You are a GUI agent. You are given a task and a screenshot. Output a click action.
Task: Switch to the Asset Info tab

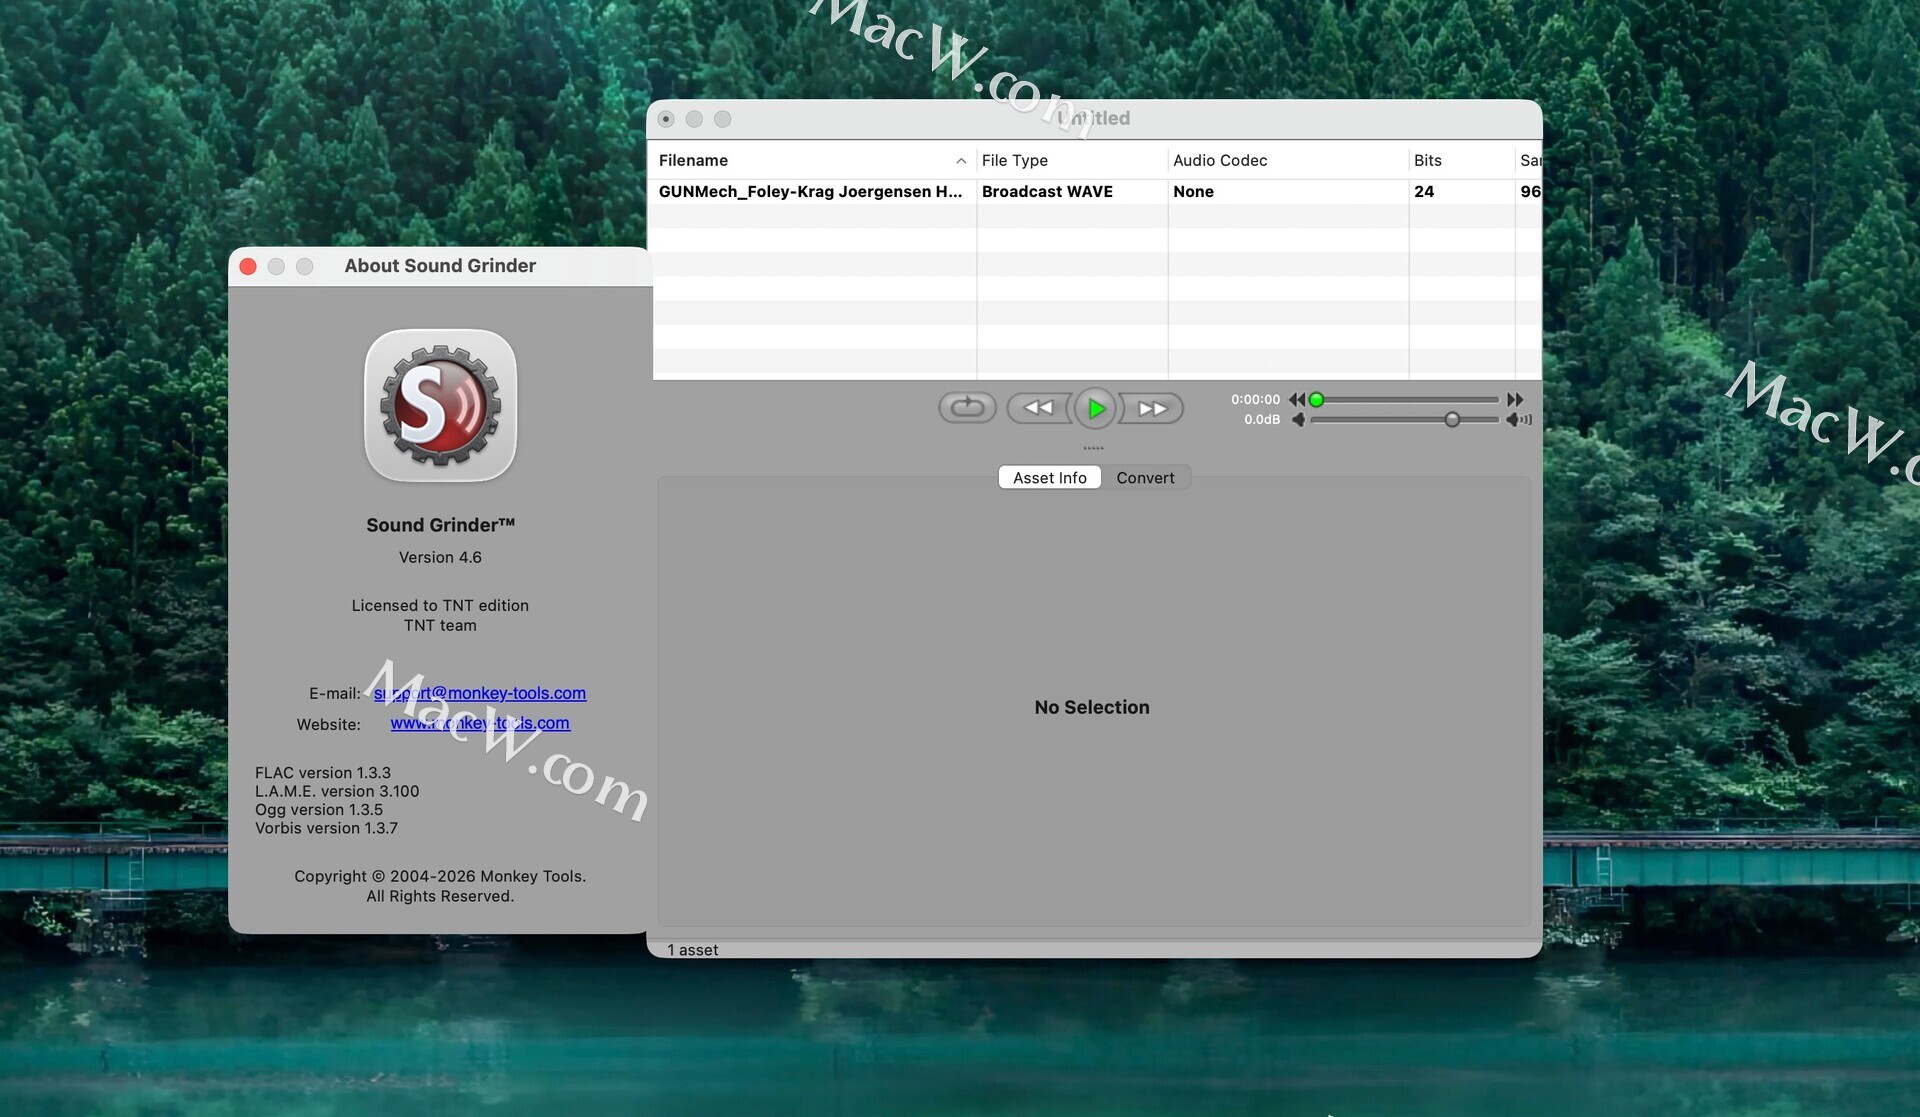coord(1049,478)
